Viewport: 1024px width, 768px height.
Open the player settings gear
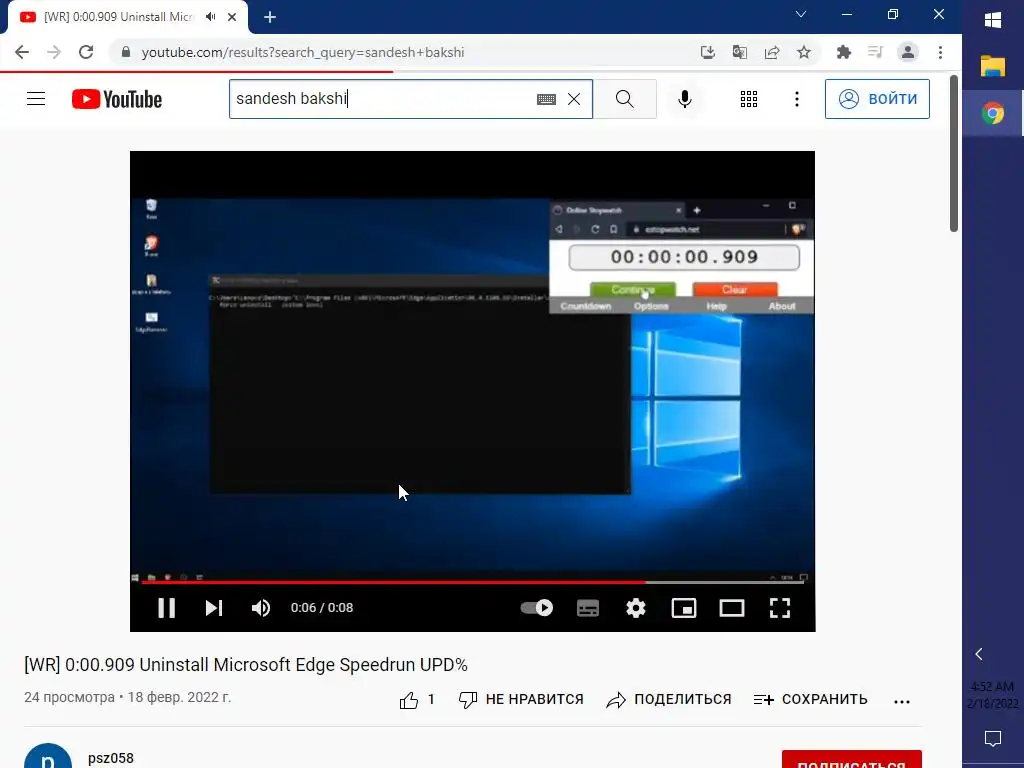tap(635, 608)
